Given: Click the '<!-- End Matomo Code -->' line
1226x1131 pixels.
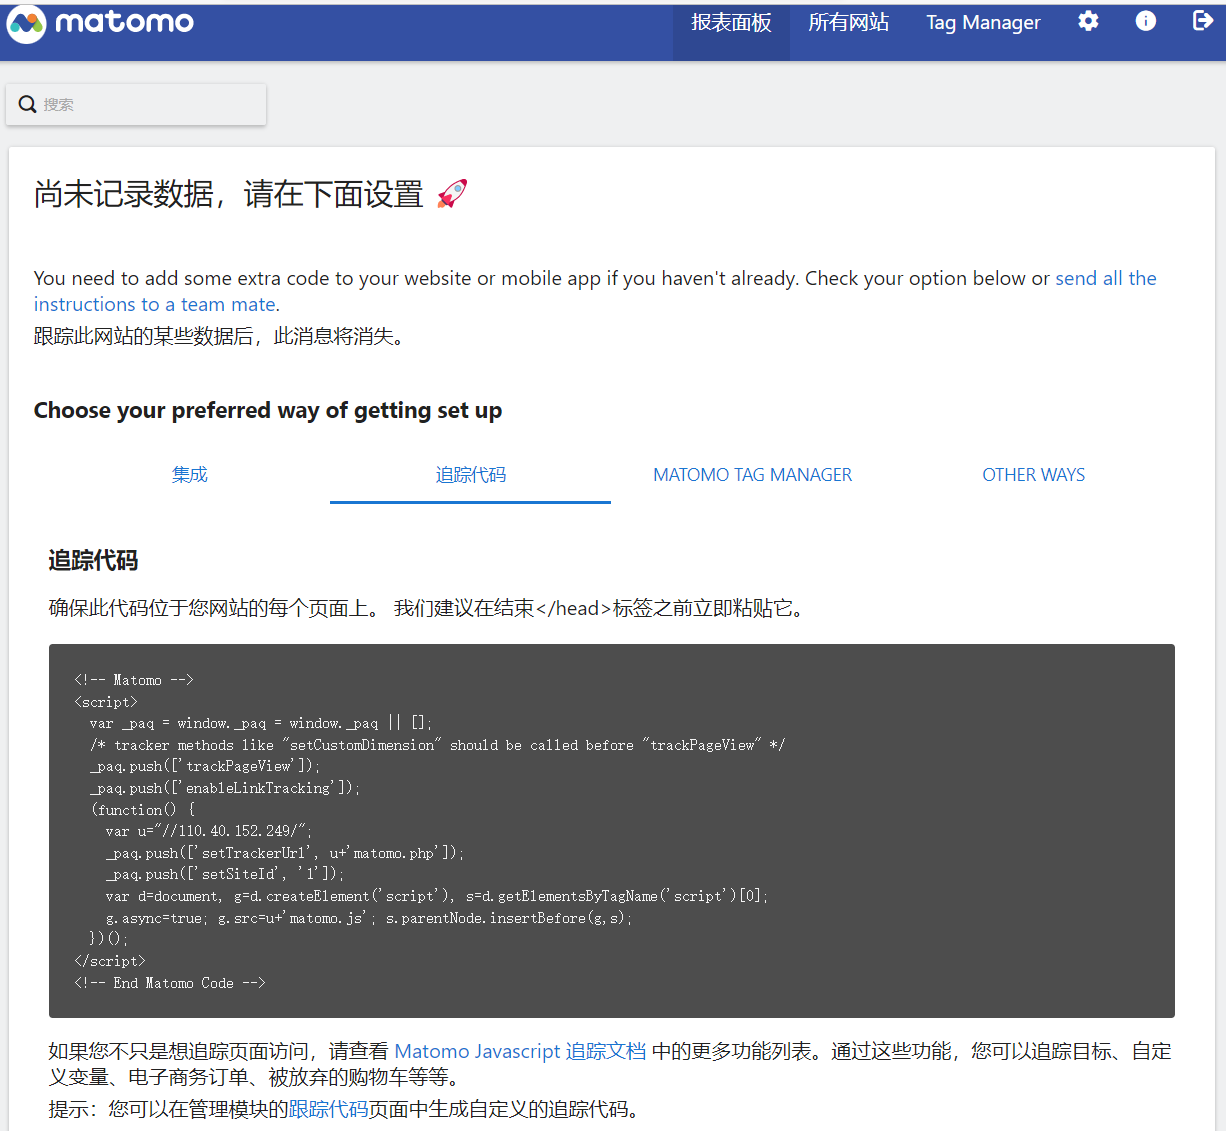Looking at the screenshot, I should (x=169, y=983).
